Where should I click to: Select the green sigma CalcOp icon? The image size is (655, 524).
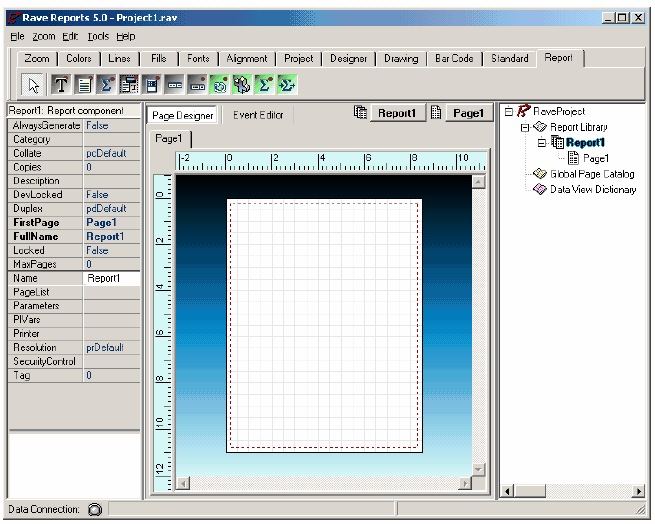point(264,84)
